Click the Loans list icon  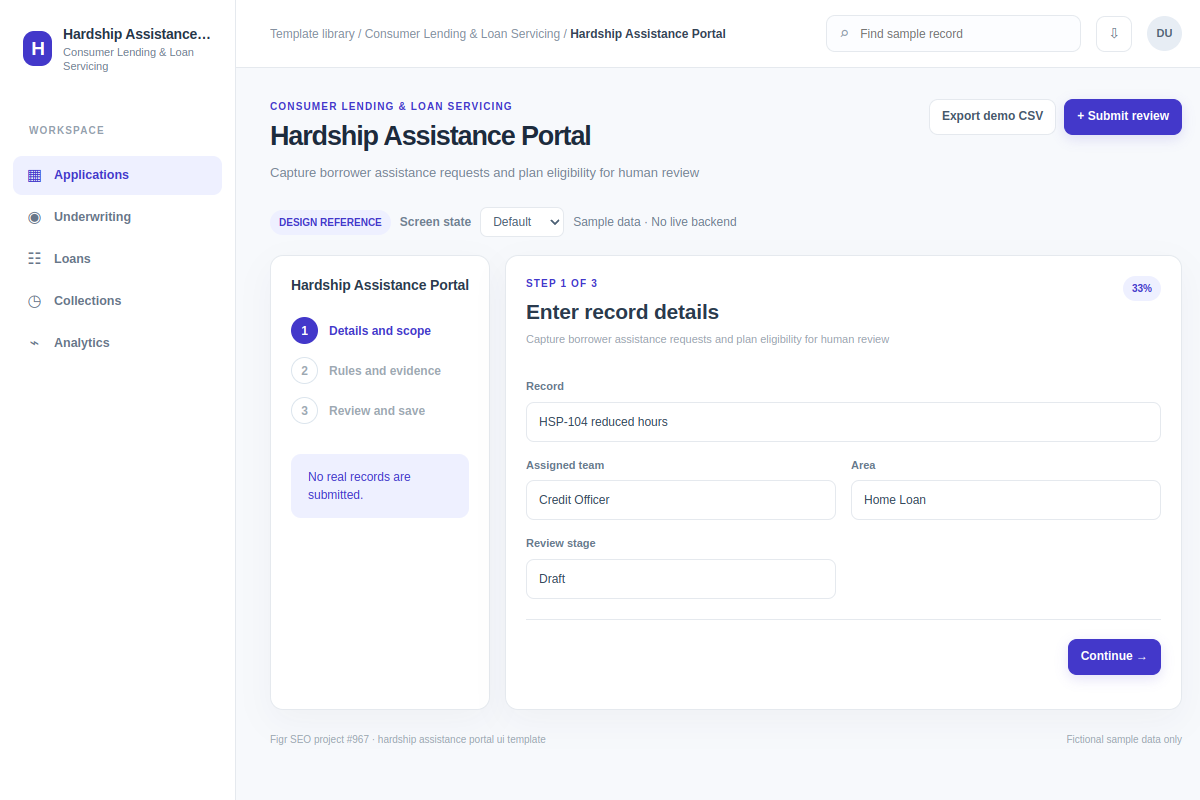[x=35, y=259]
